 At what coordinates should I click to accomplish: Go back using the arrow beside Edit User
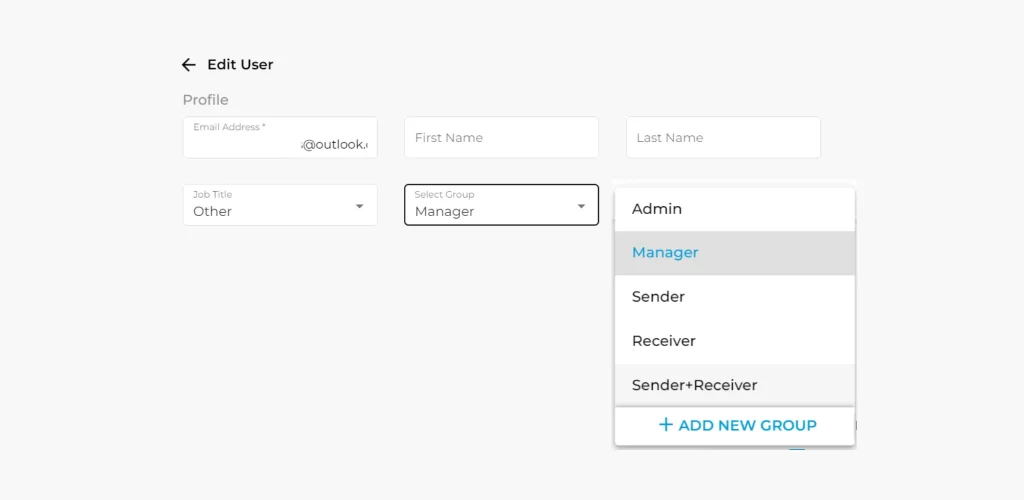tap(189, 65)
